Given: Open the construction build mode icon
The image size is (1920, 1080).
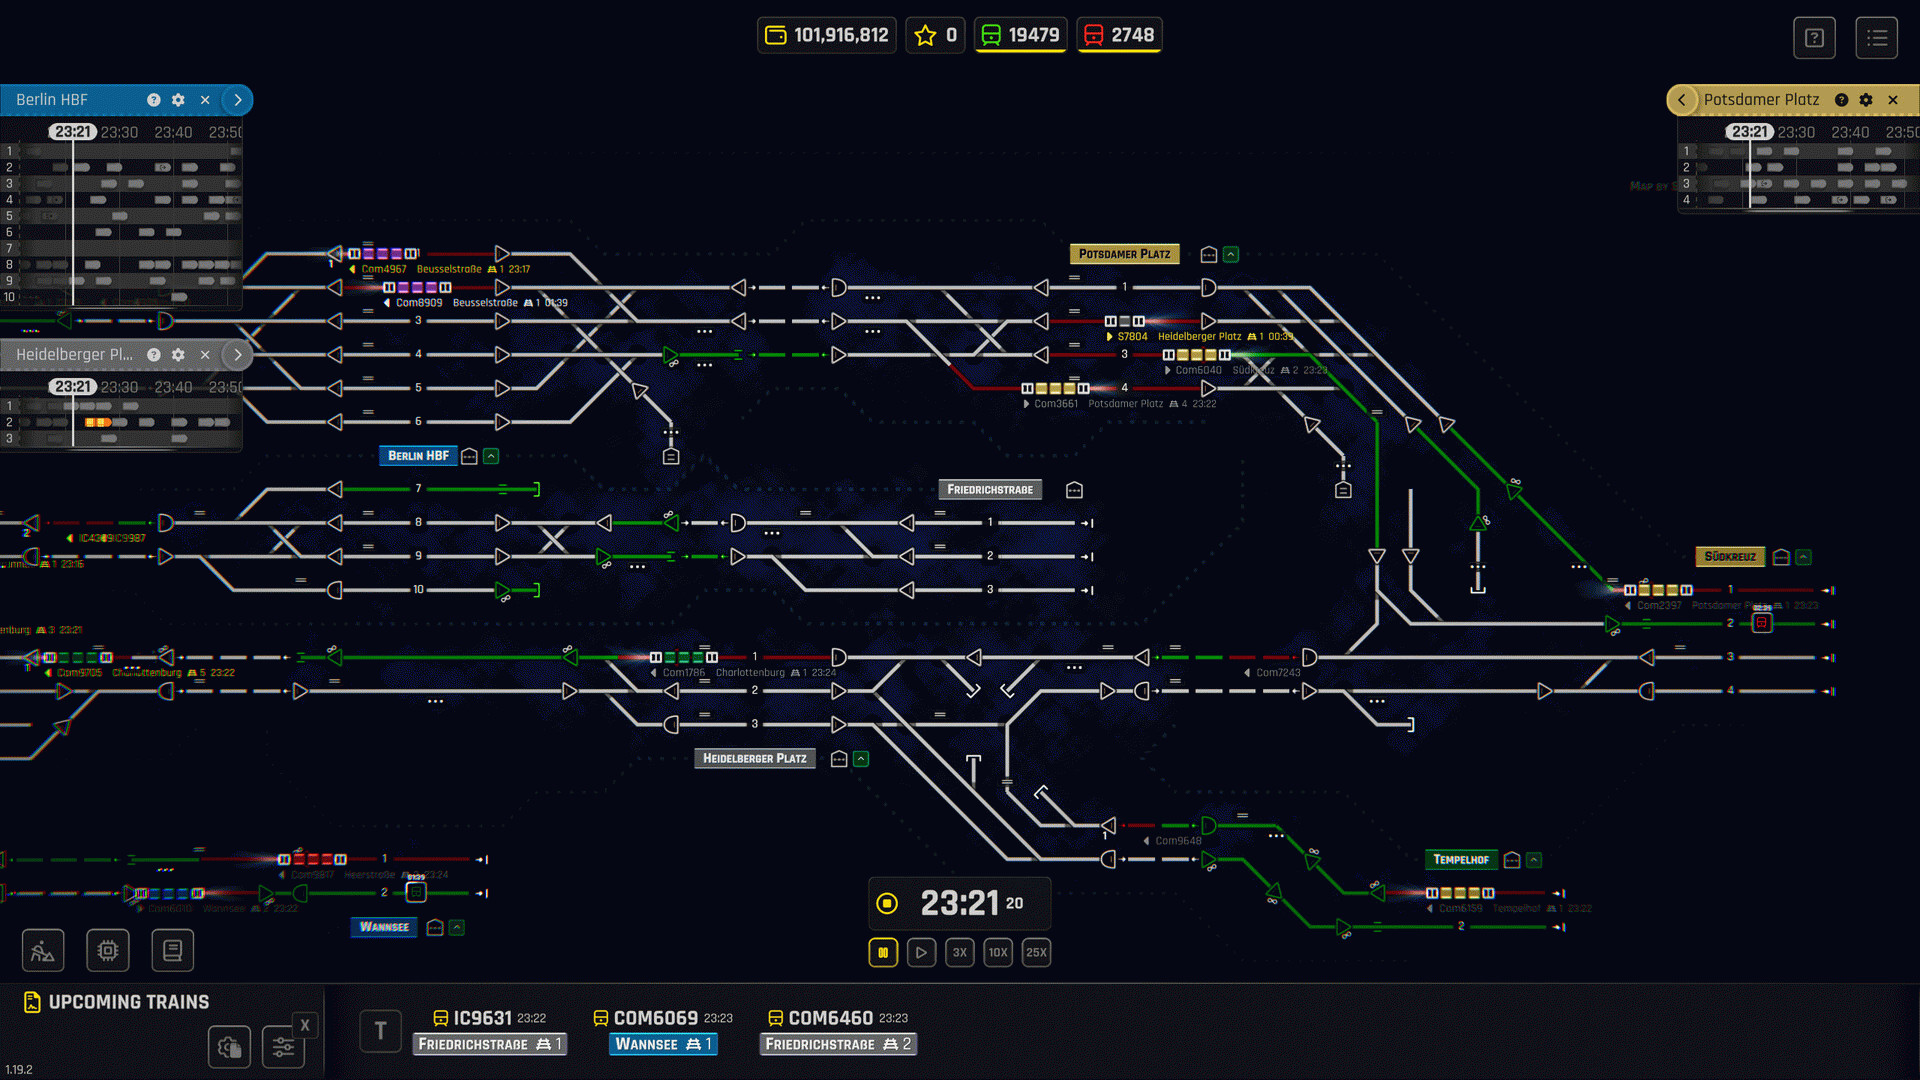Looking at the screenshot, I should (43, 951).
